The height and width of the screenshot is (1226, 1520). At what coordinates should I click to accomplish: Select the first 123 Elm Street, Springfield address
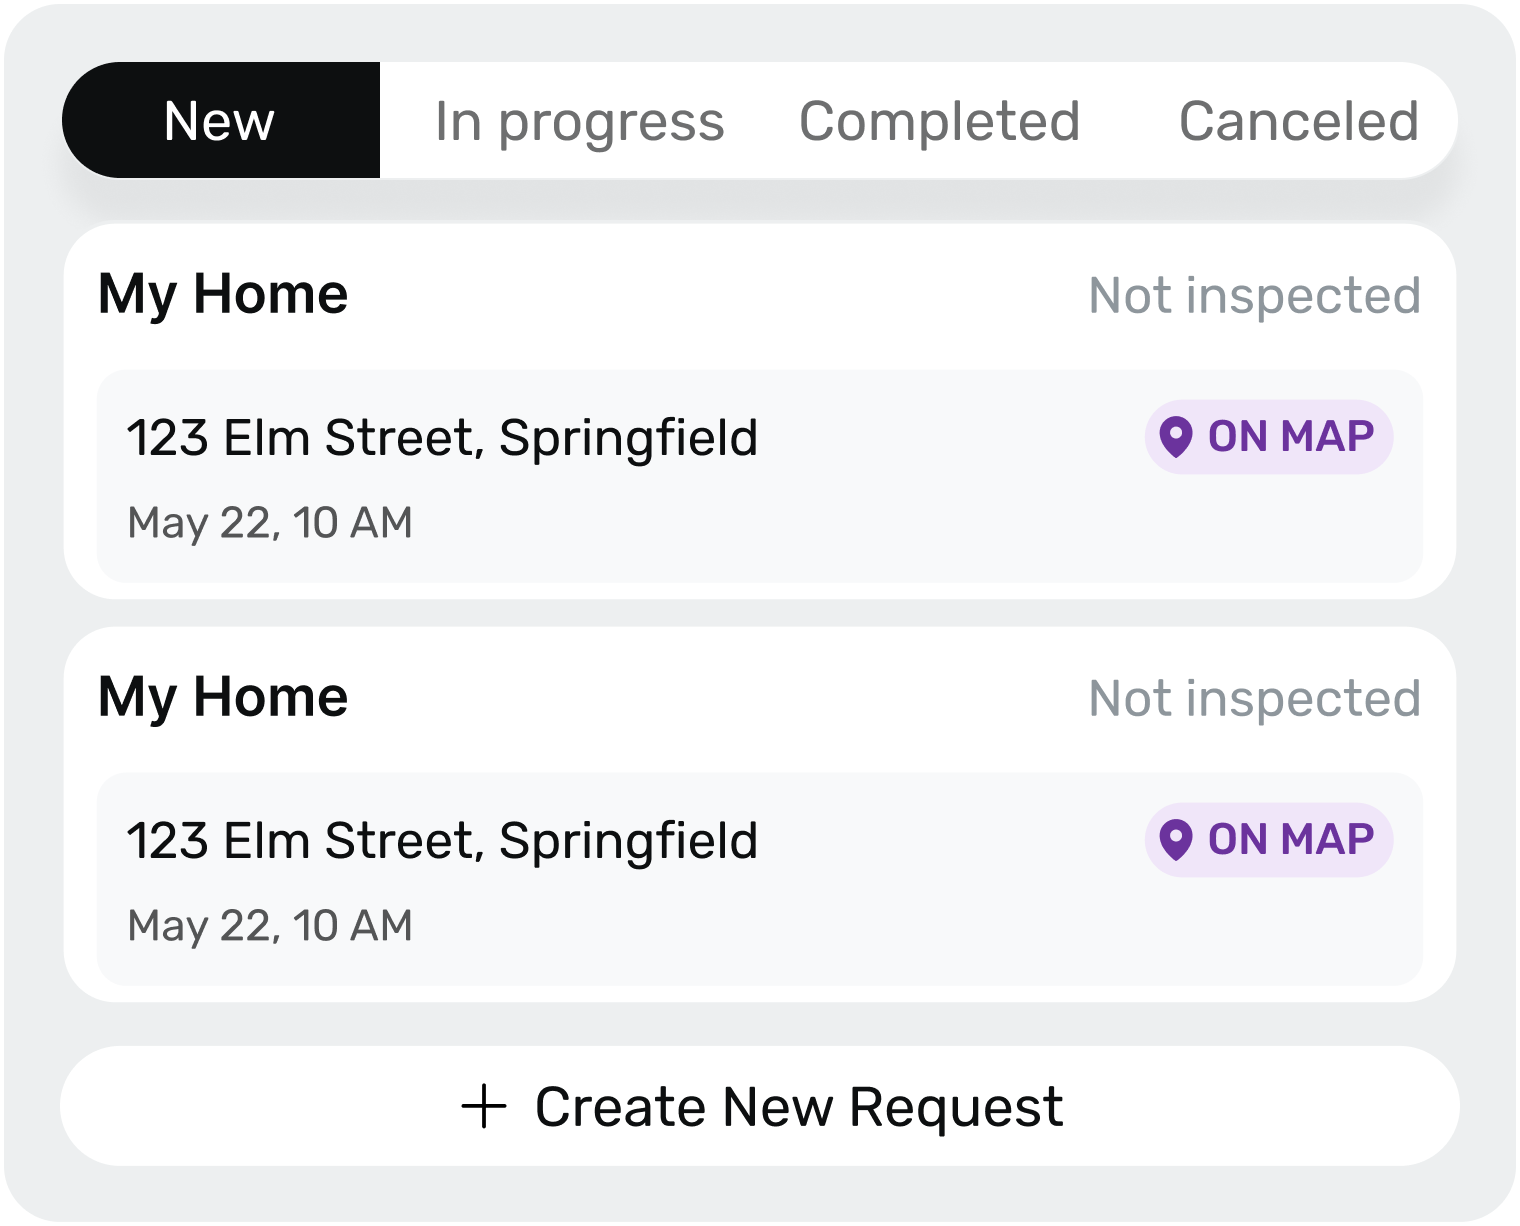[442, 438]
